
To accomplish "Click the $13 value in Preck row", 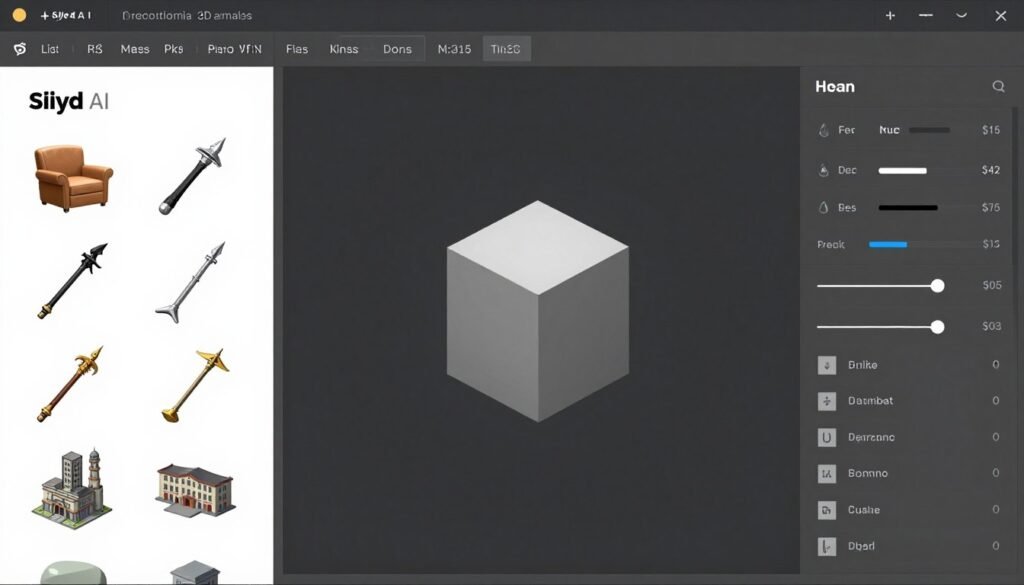I will [x=991, y=244].
